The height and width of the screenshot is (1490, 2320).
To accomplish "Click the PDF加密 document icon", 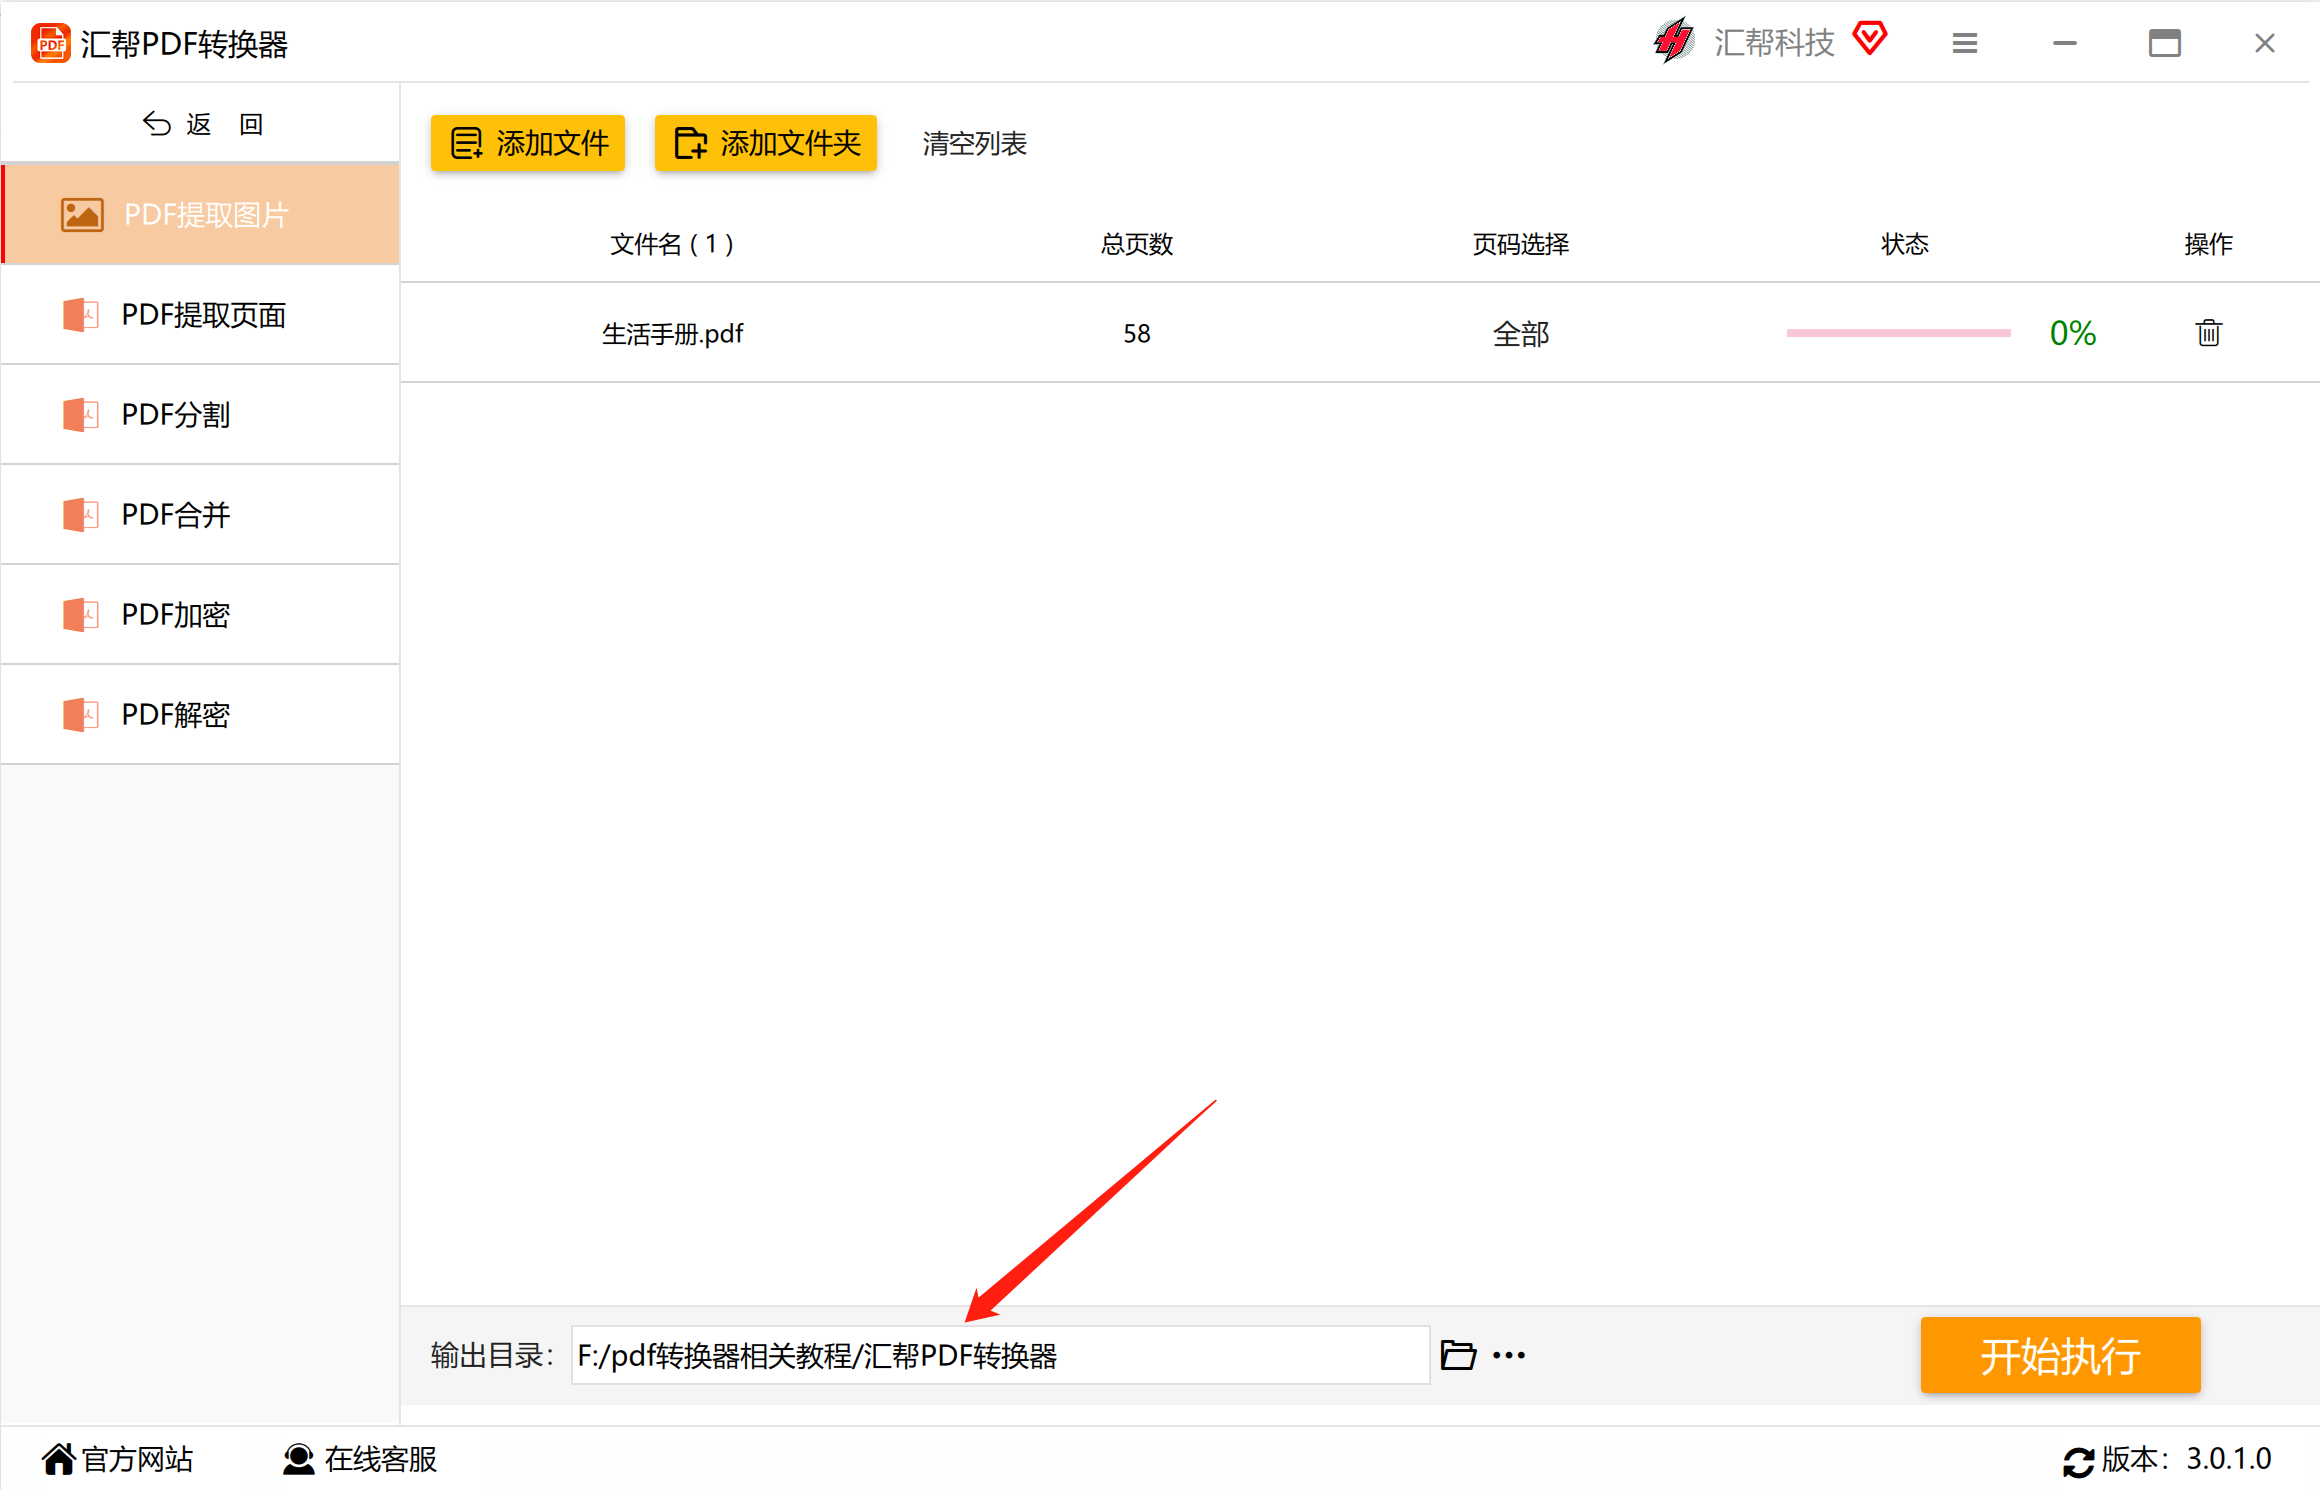I will pyautogui.click(x=81, y=614).
